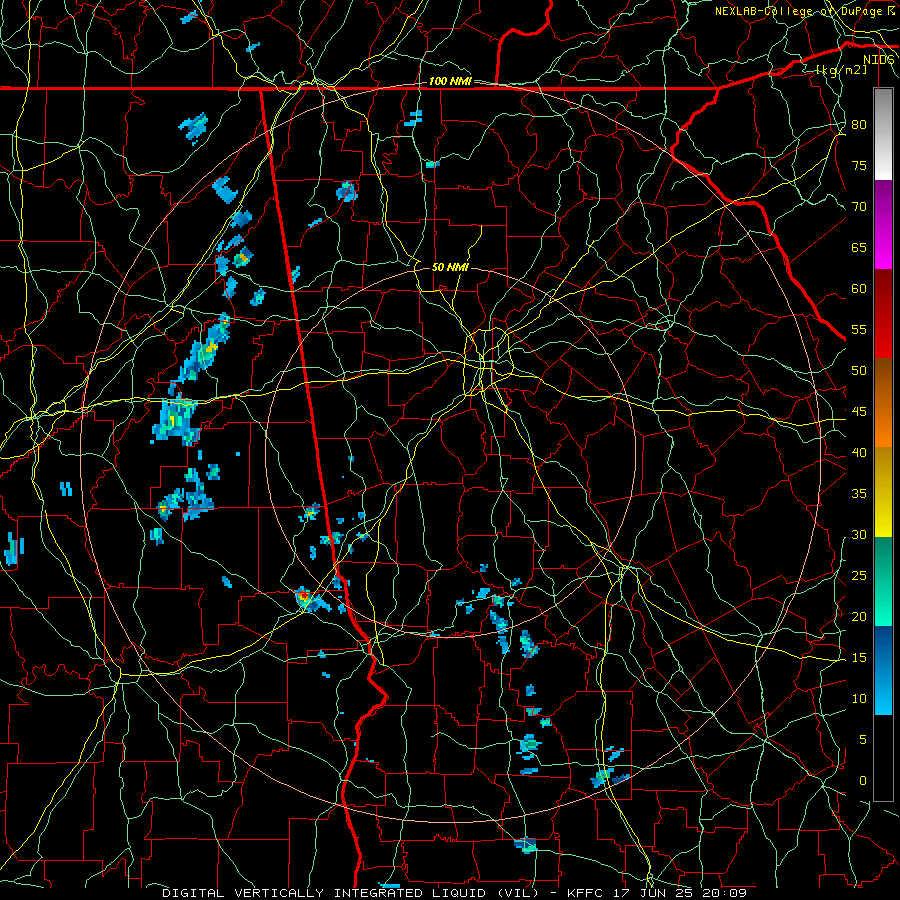
Task: Click the '[kg/m2]' units label
Action: pos(841,70)
